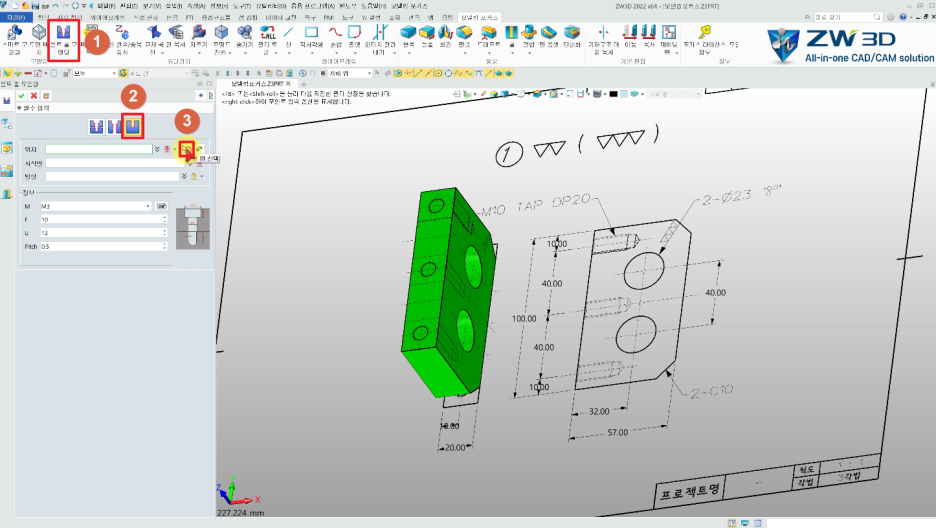Click the hole feature icon in ribbon
This screenshot has width=936, height=528.
tap(512, 33)
